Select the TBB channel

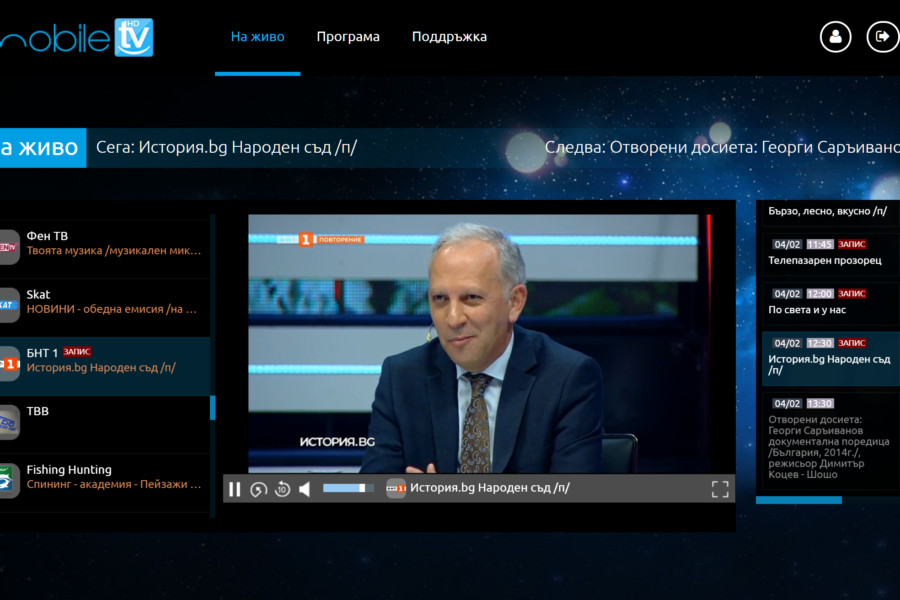coord(105,420)
